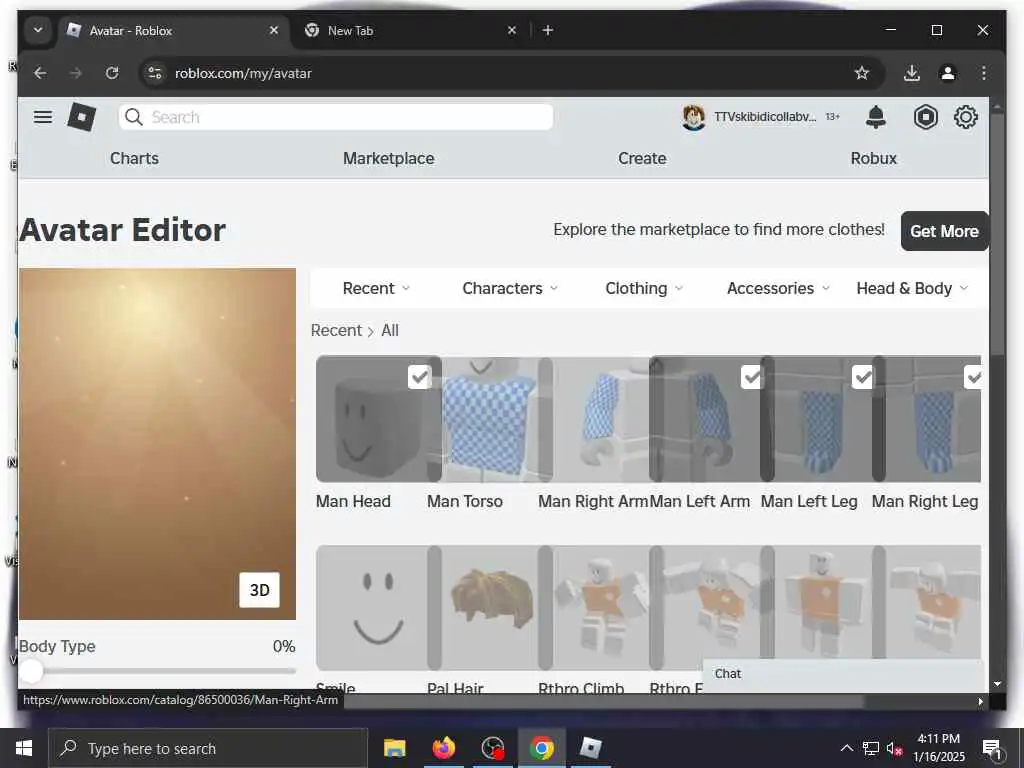Click in the Roblox search field
This screenshot has width=1024, height=768.
coord(336,117)
